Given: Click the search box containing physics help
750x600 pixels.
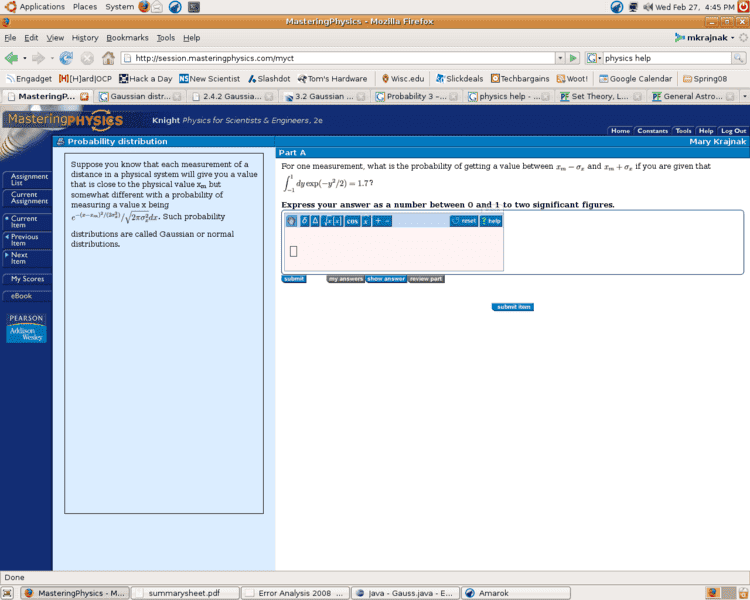Looking at the screenshot, I should (667, 58).
